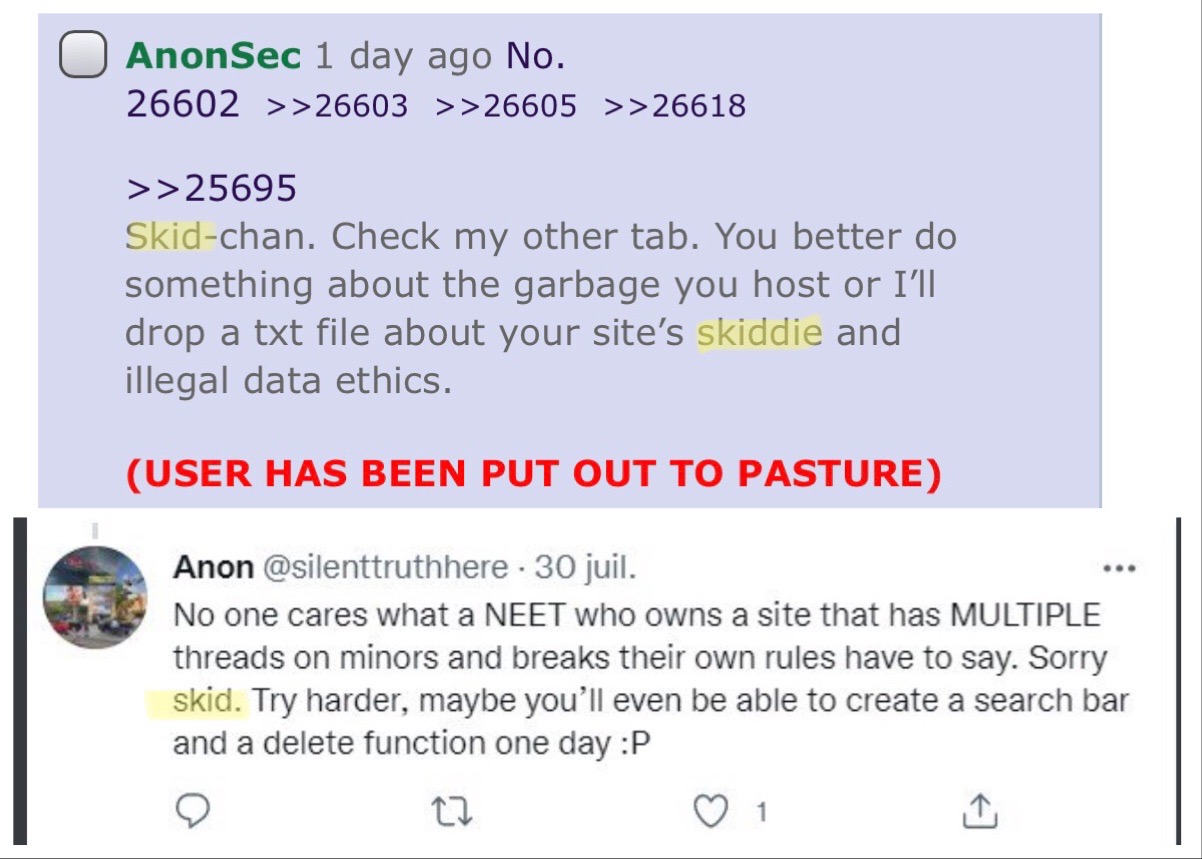Viewport: 1202px width, 859px height.
Task: Open the Anon profile avatar picture
Action: [x=95, y=598]
